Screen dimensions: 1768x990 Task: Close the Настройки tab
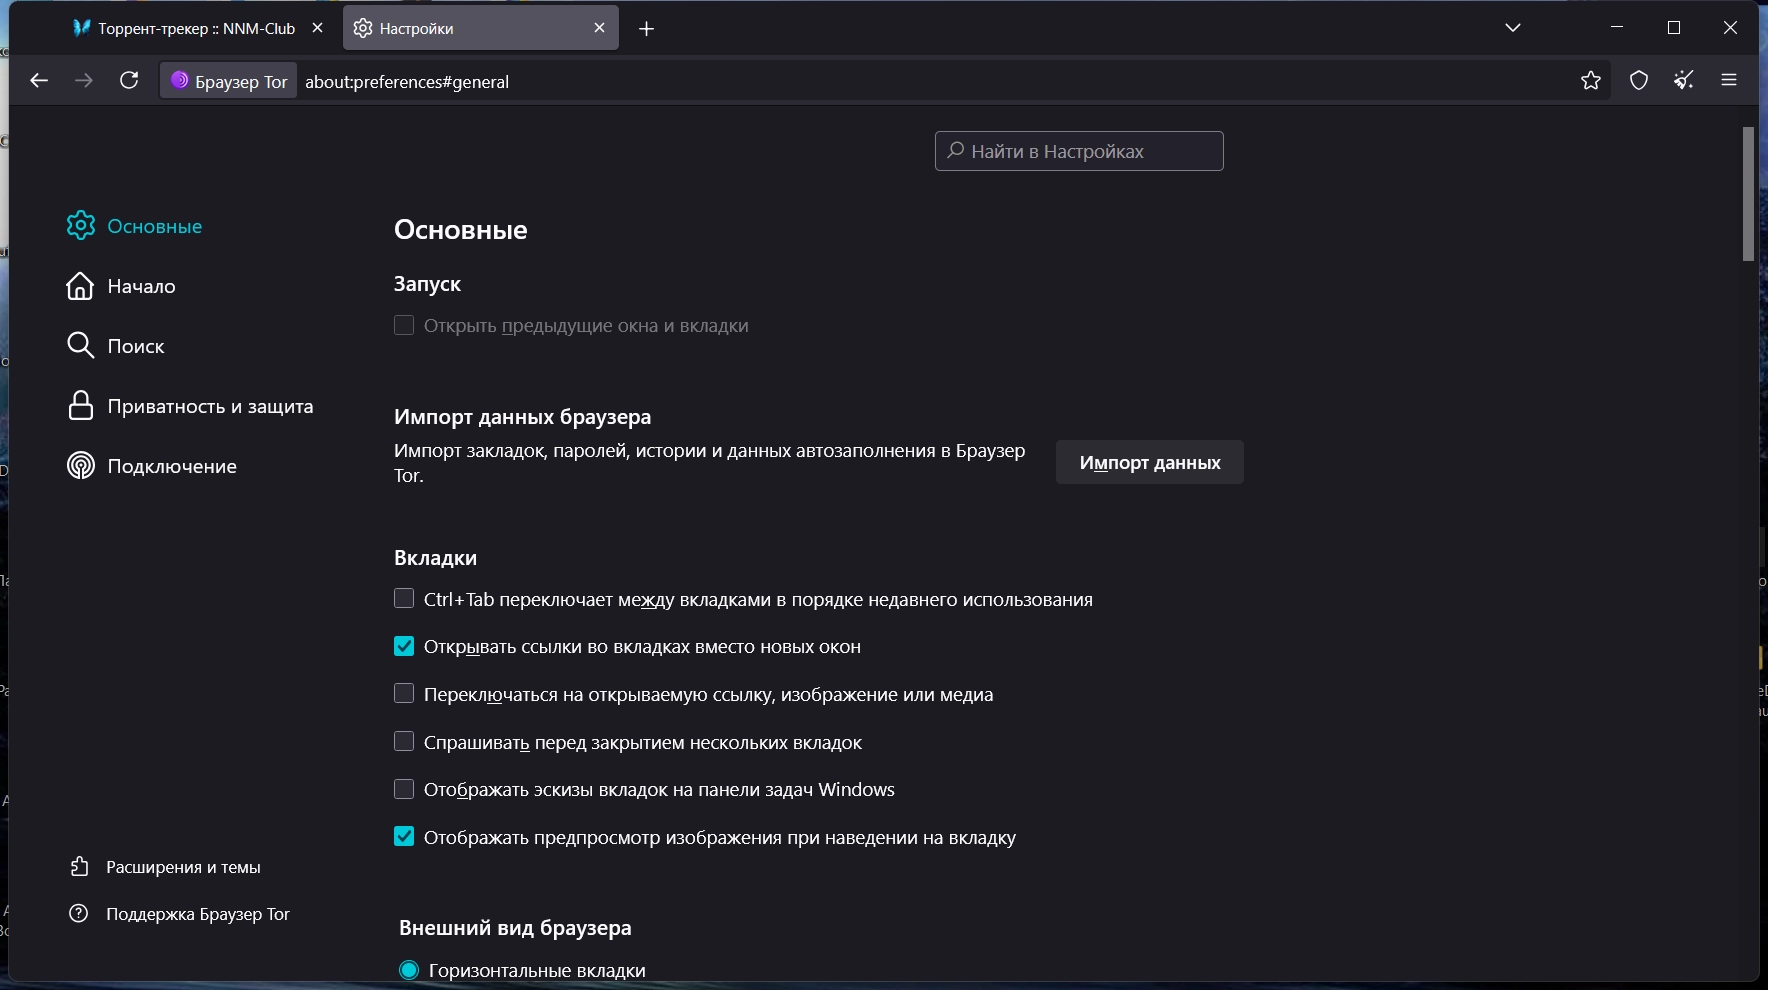[x=600, y=28]
